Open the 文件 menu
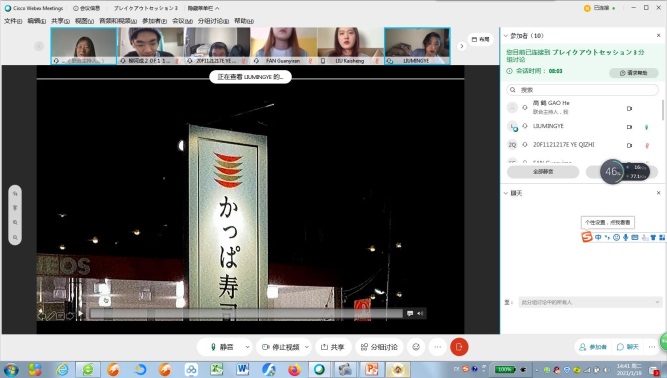Screen dimensions: 667x378 [x=13, y=21]
